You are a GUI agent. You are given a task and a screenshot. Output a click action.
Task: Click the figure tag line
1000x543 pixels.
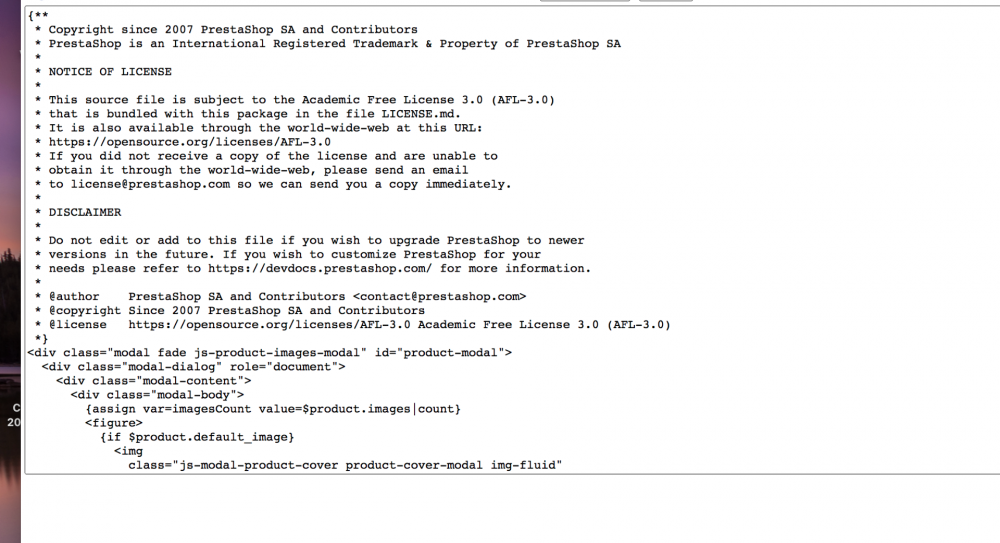pyautogui.click(x=114, y=423)
